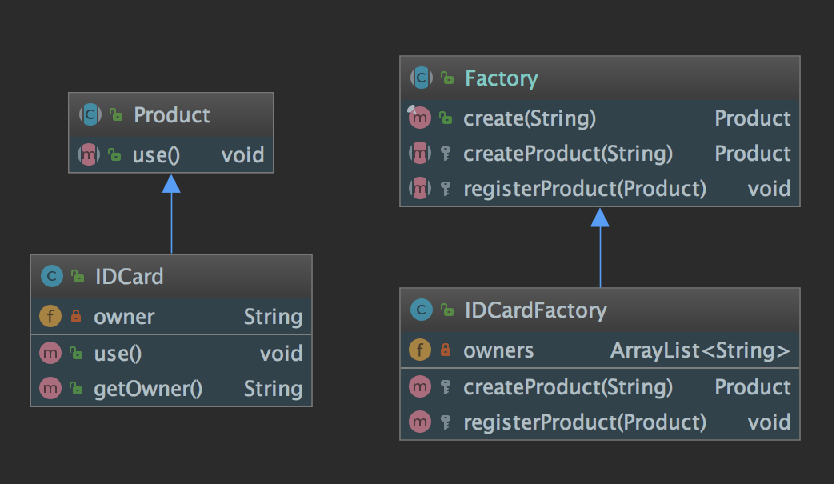Click Product return type of create(String)
This screenshot has width=834, height=484.
tap(753, 119)
